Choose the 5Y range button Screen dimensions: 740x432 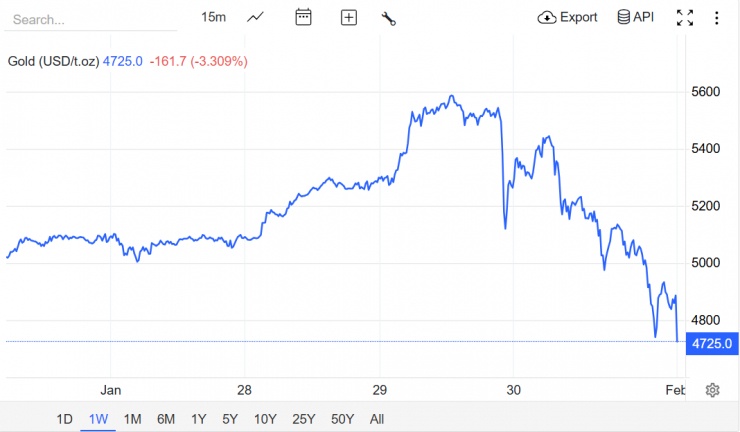(x=230, y=419)
